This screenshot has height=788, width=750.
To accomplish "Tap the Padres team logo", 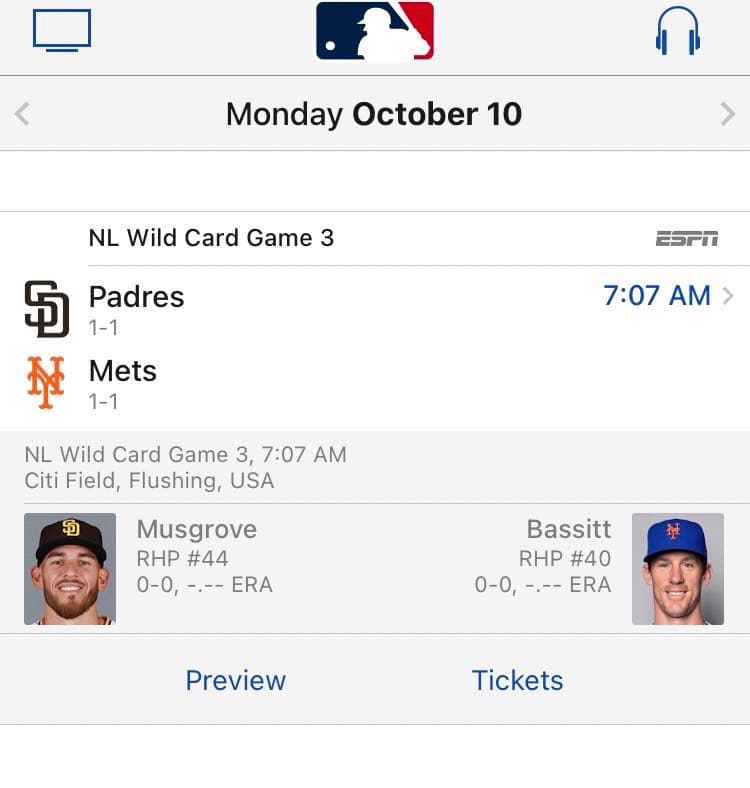I will click(x=47, y=309).
